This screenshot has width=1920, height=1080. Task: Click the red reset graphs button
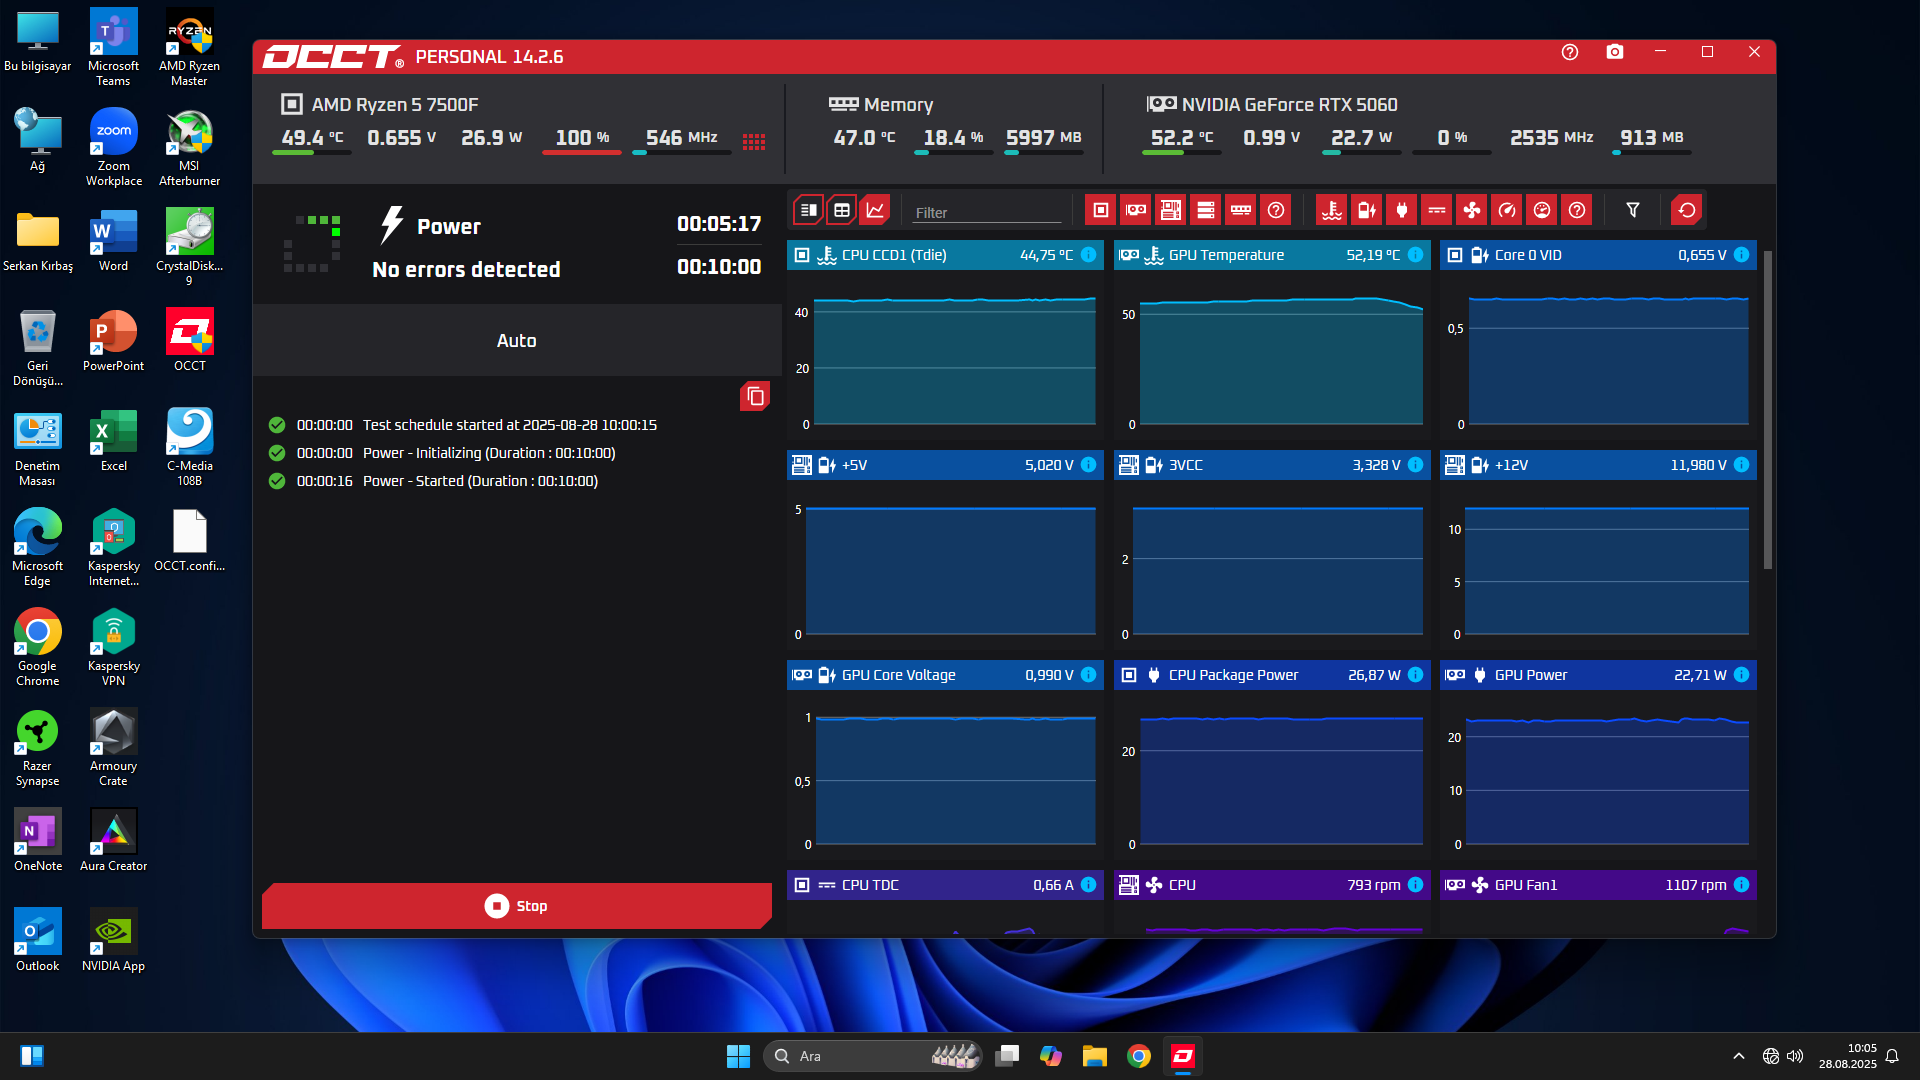click(1686, 210)
